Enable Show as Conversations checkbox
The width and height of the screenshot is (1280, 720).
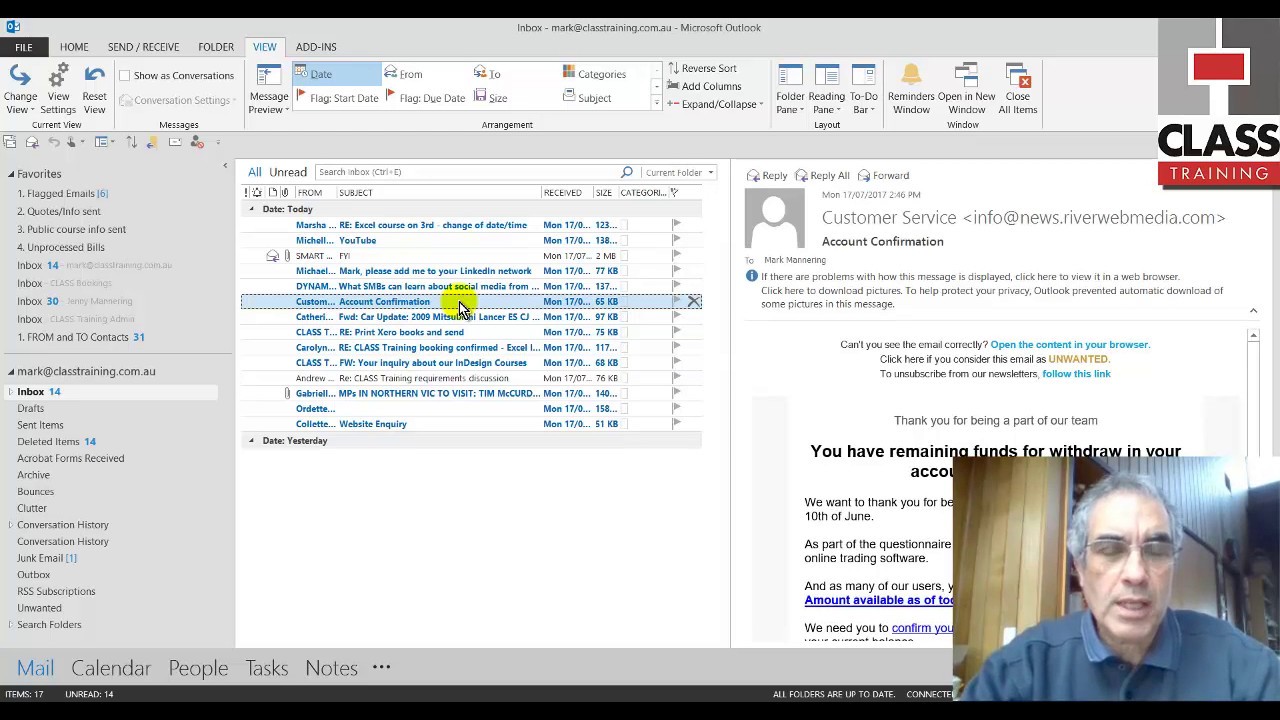[x=125, y=76]
